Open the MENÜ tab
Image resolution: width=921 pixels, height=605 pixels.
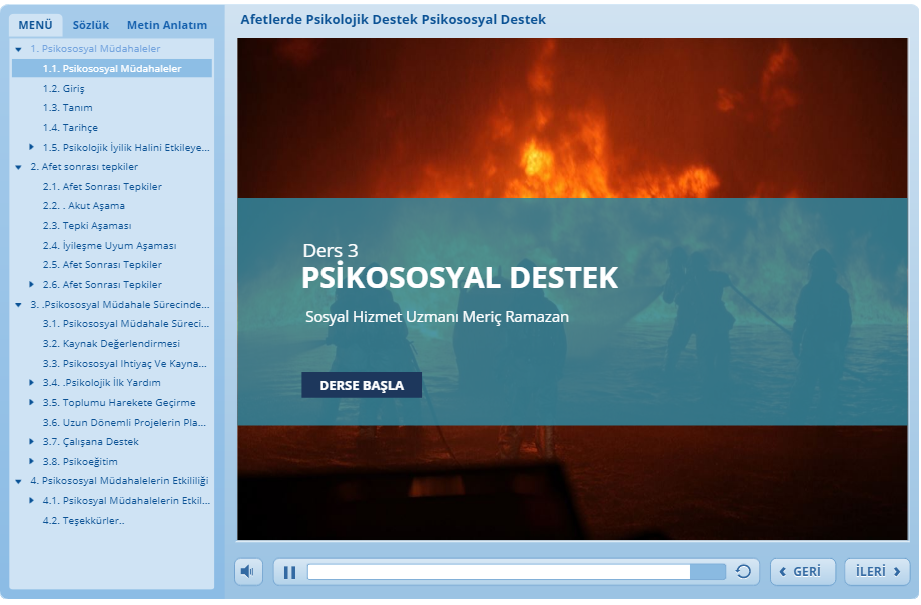click(x=35, y=25)
